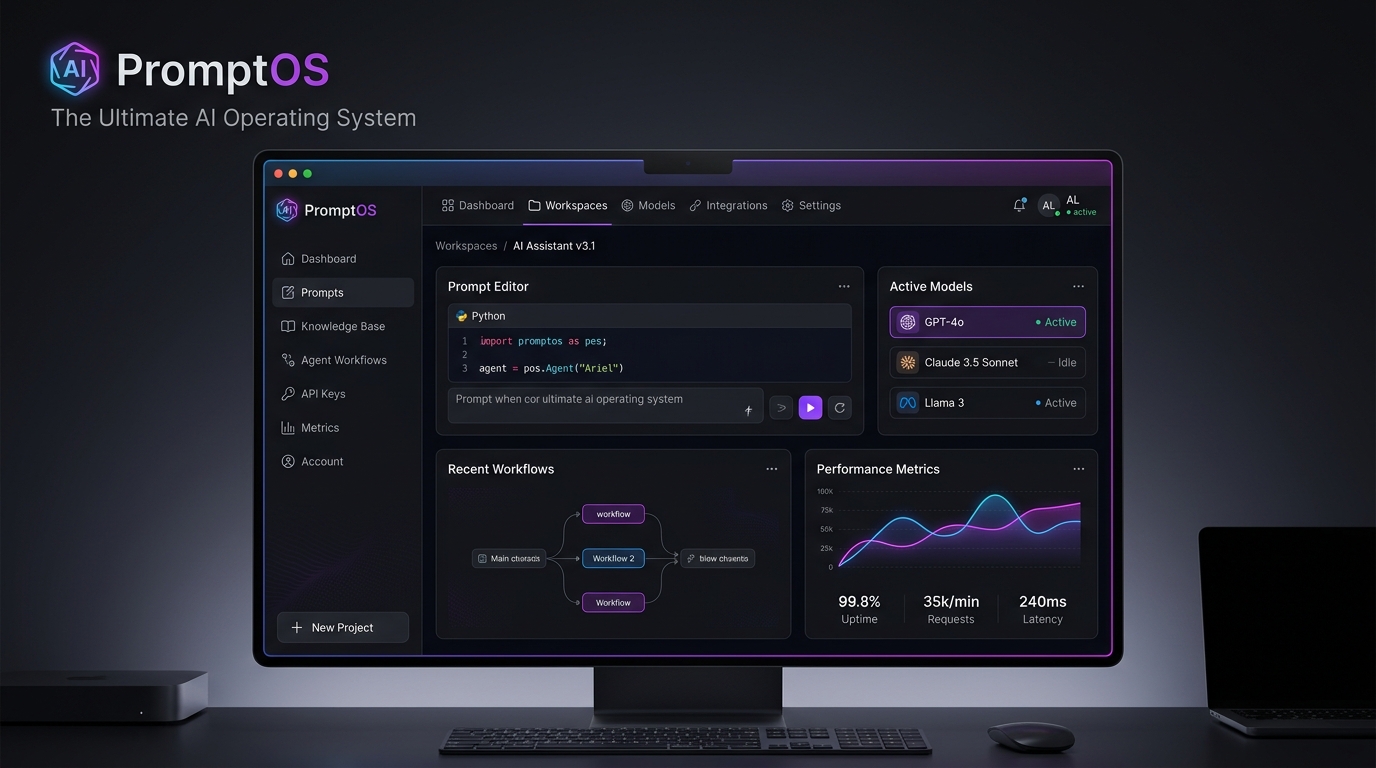Run the prompt with the purple play button

pos(810,407)
